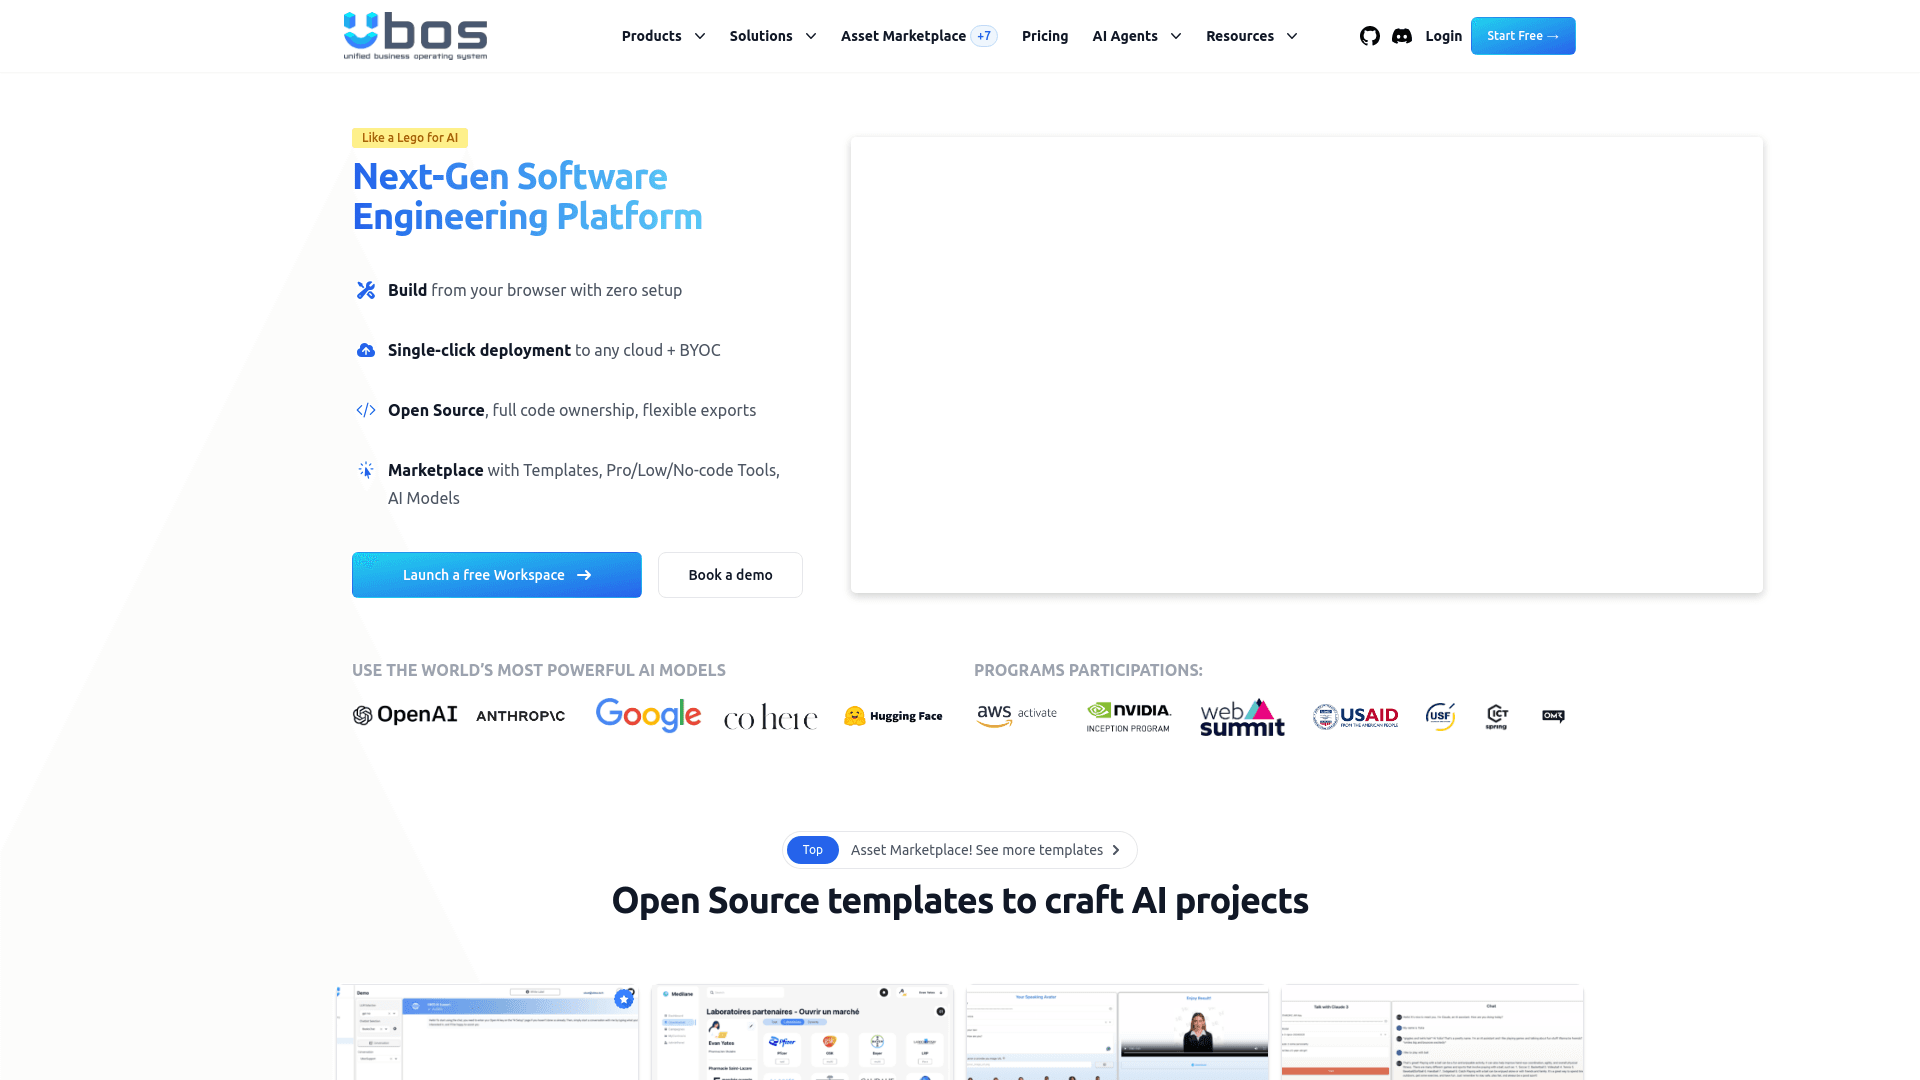Image resolution: width=1920 pixels, height=1080 pixels.
Task: Click the Web Summit logo
Action: [1242, 716]
